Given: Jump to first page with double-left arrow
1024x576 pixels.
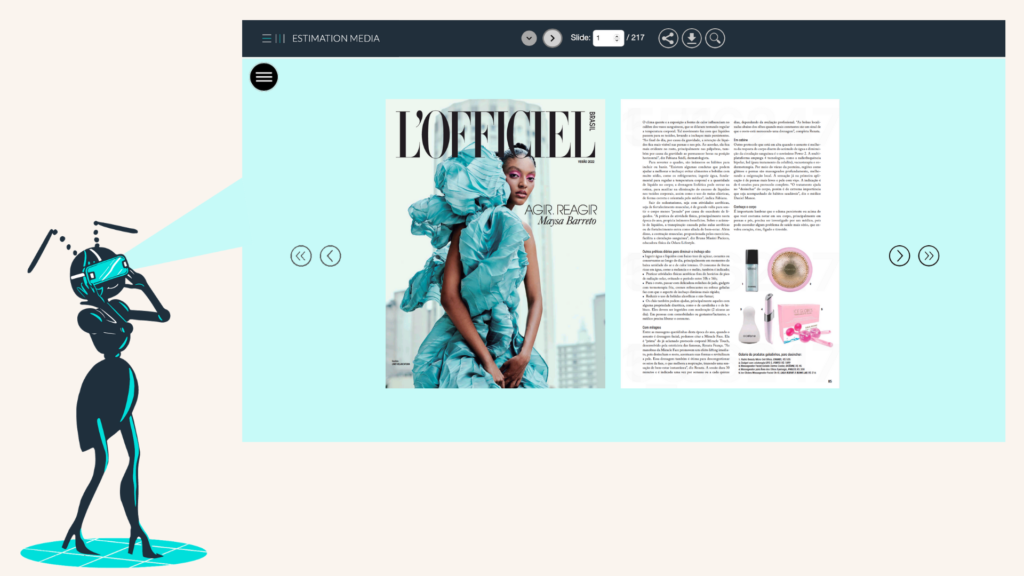Looking at the screenshot, I should point(301,256).
